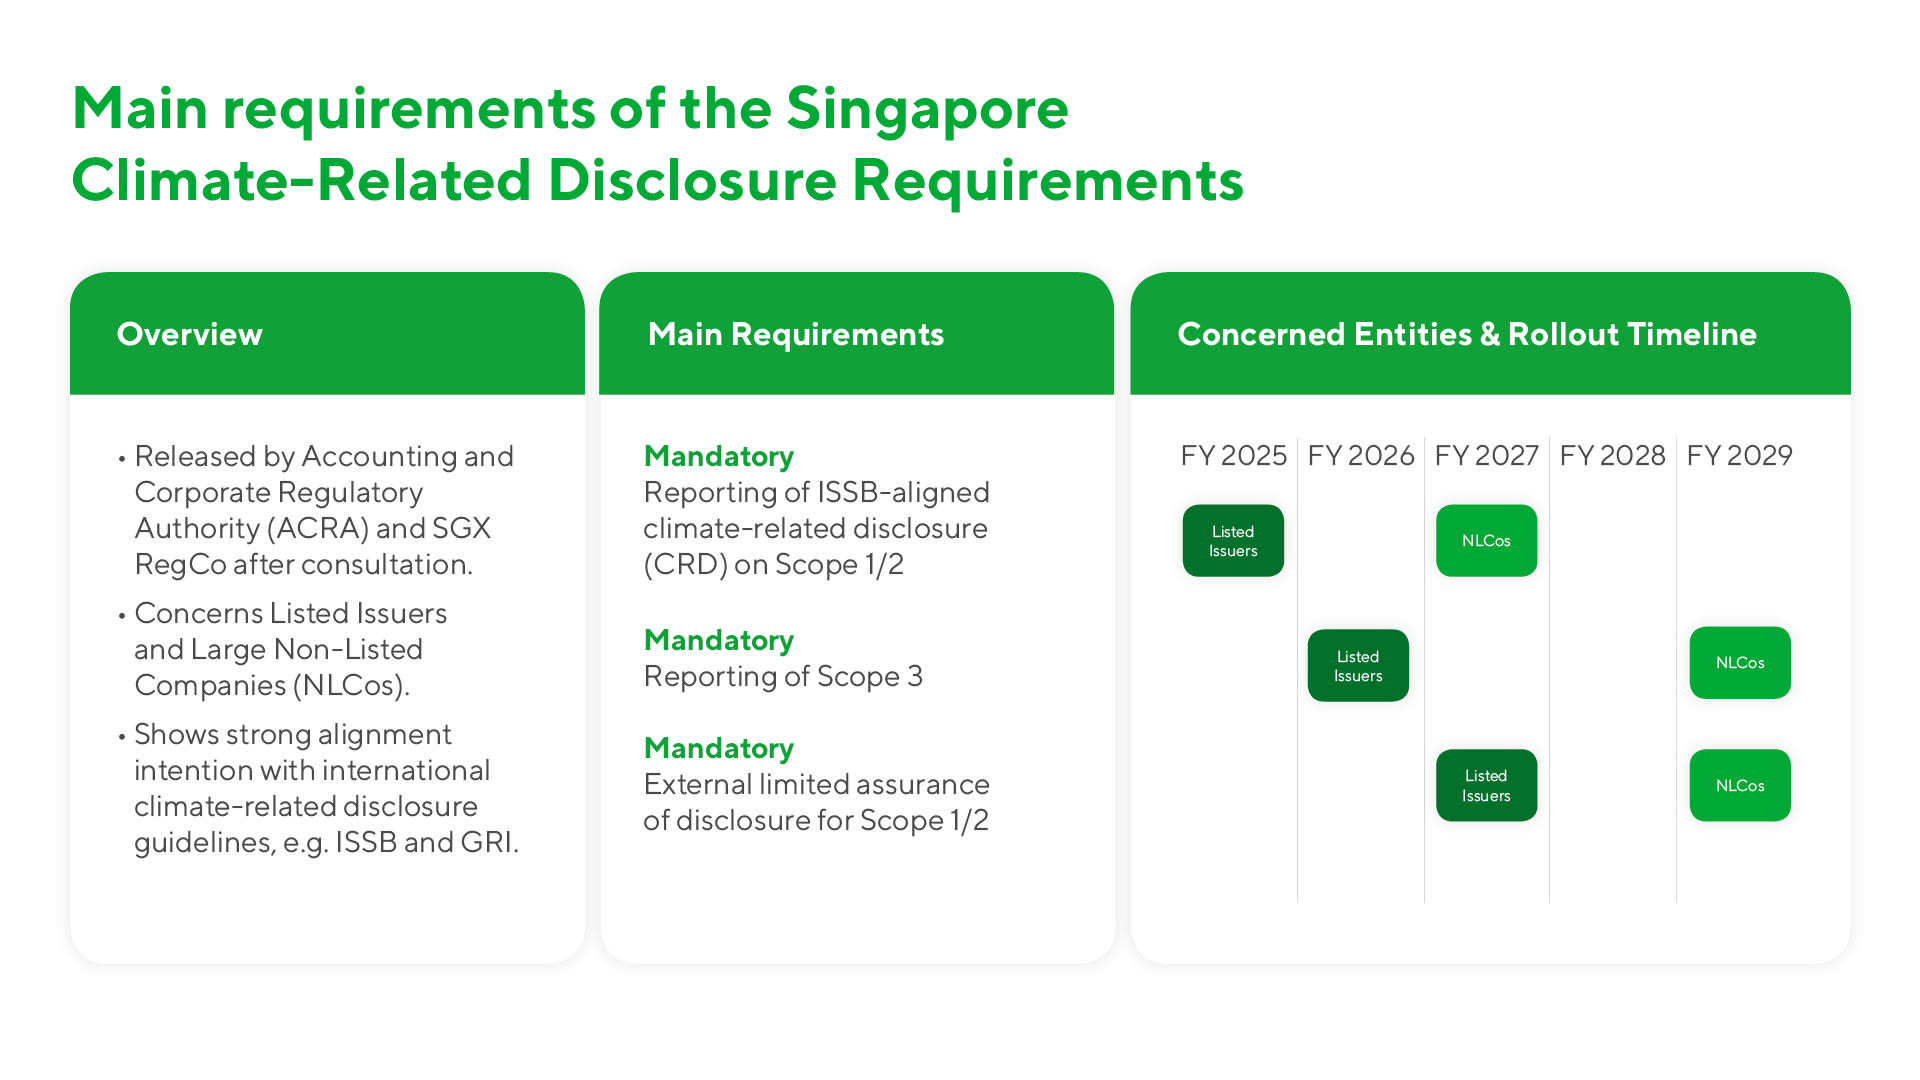The width and height of the screenshot is (1920, 1080).
Task: Click the FY 2029 NLCos badge for Scope 3 reporting
Action: (1740, 663)
